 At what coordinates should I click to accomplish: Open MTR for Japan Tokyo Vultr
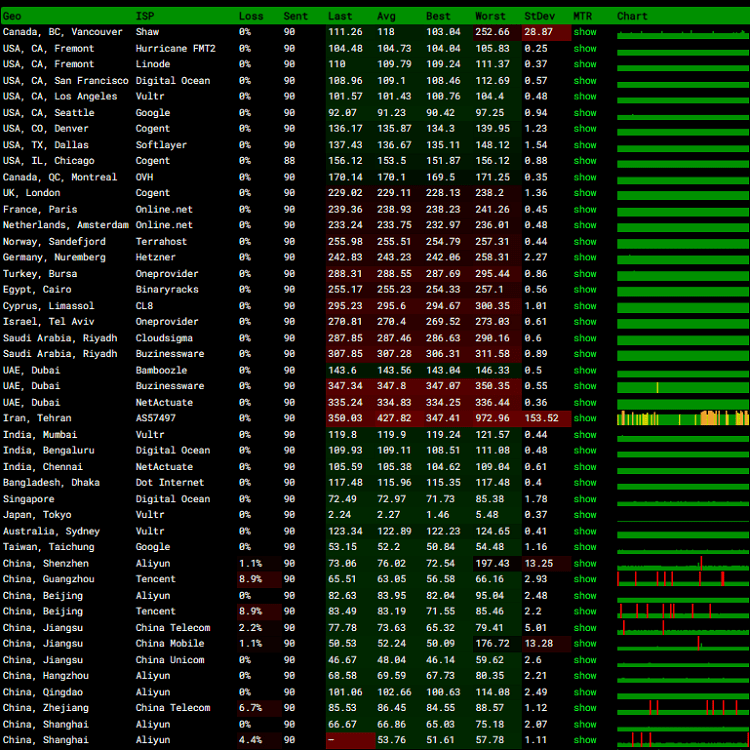(585, 515)
